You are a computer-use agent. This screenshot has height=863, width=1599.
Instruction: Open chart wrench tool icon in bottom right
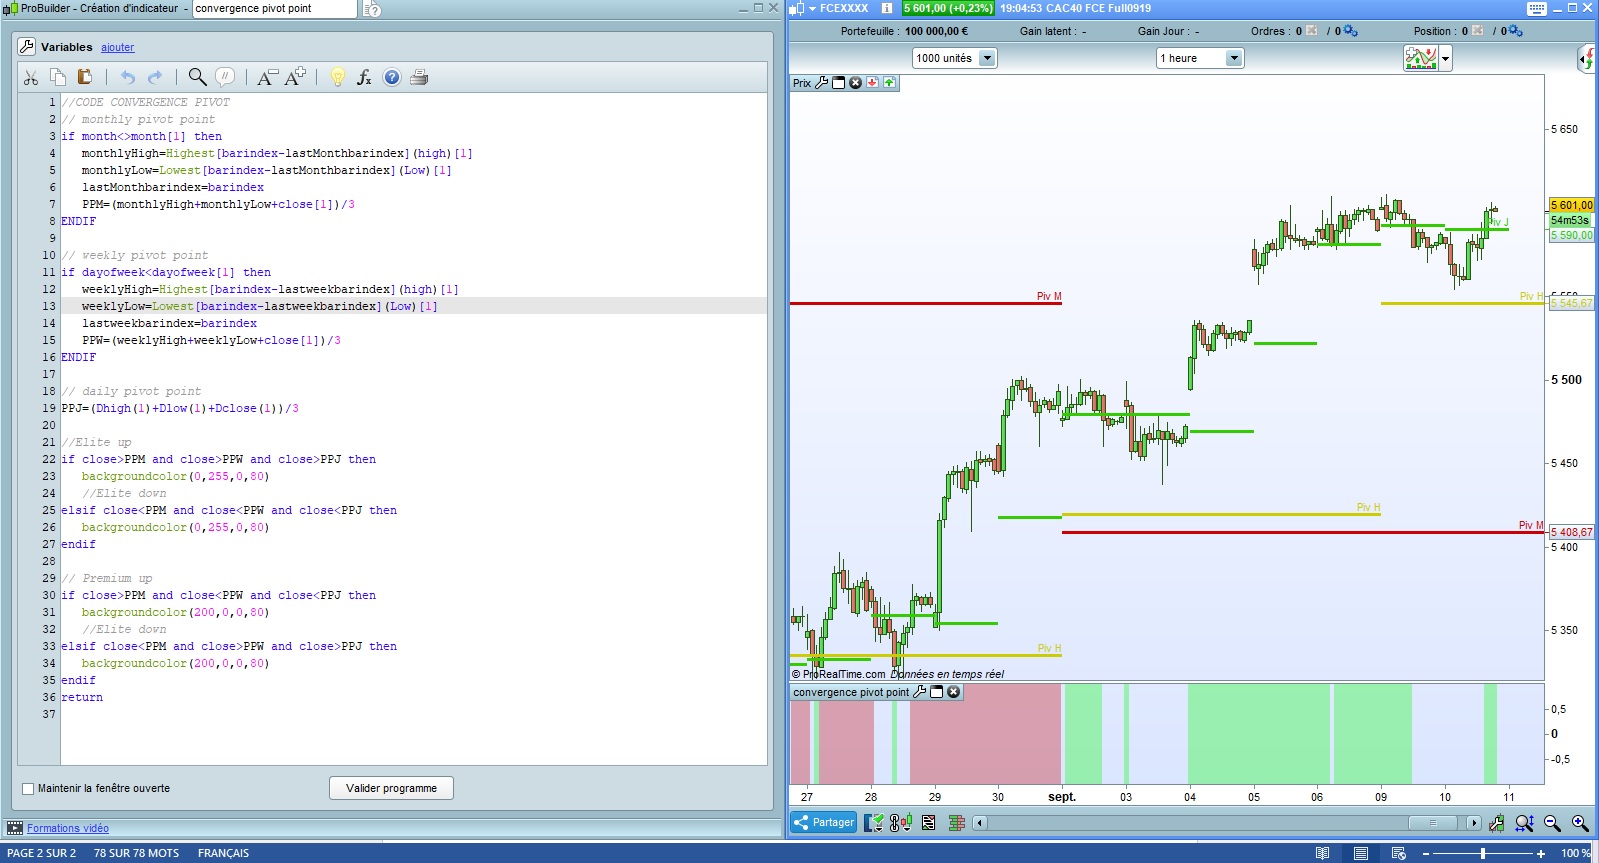click(1496, 823)
